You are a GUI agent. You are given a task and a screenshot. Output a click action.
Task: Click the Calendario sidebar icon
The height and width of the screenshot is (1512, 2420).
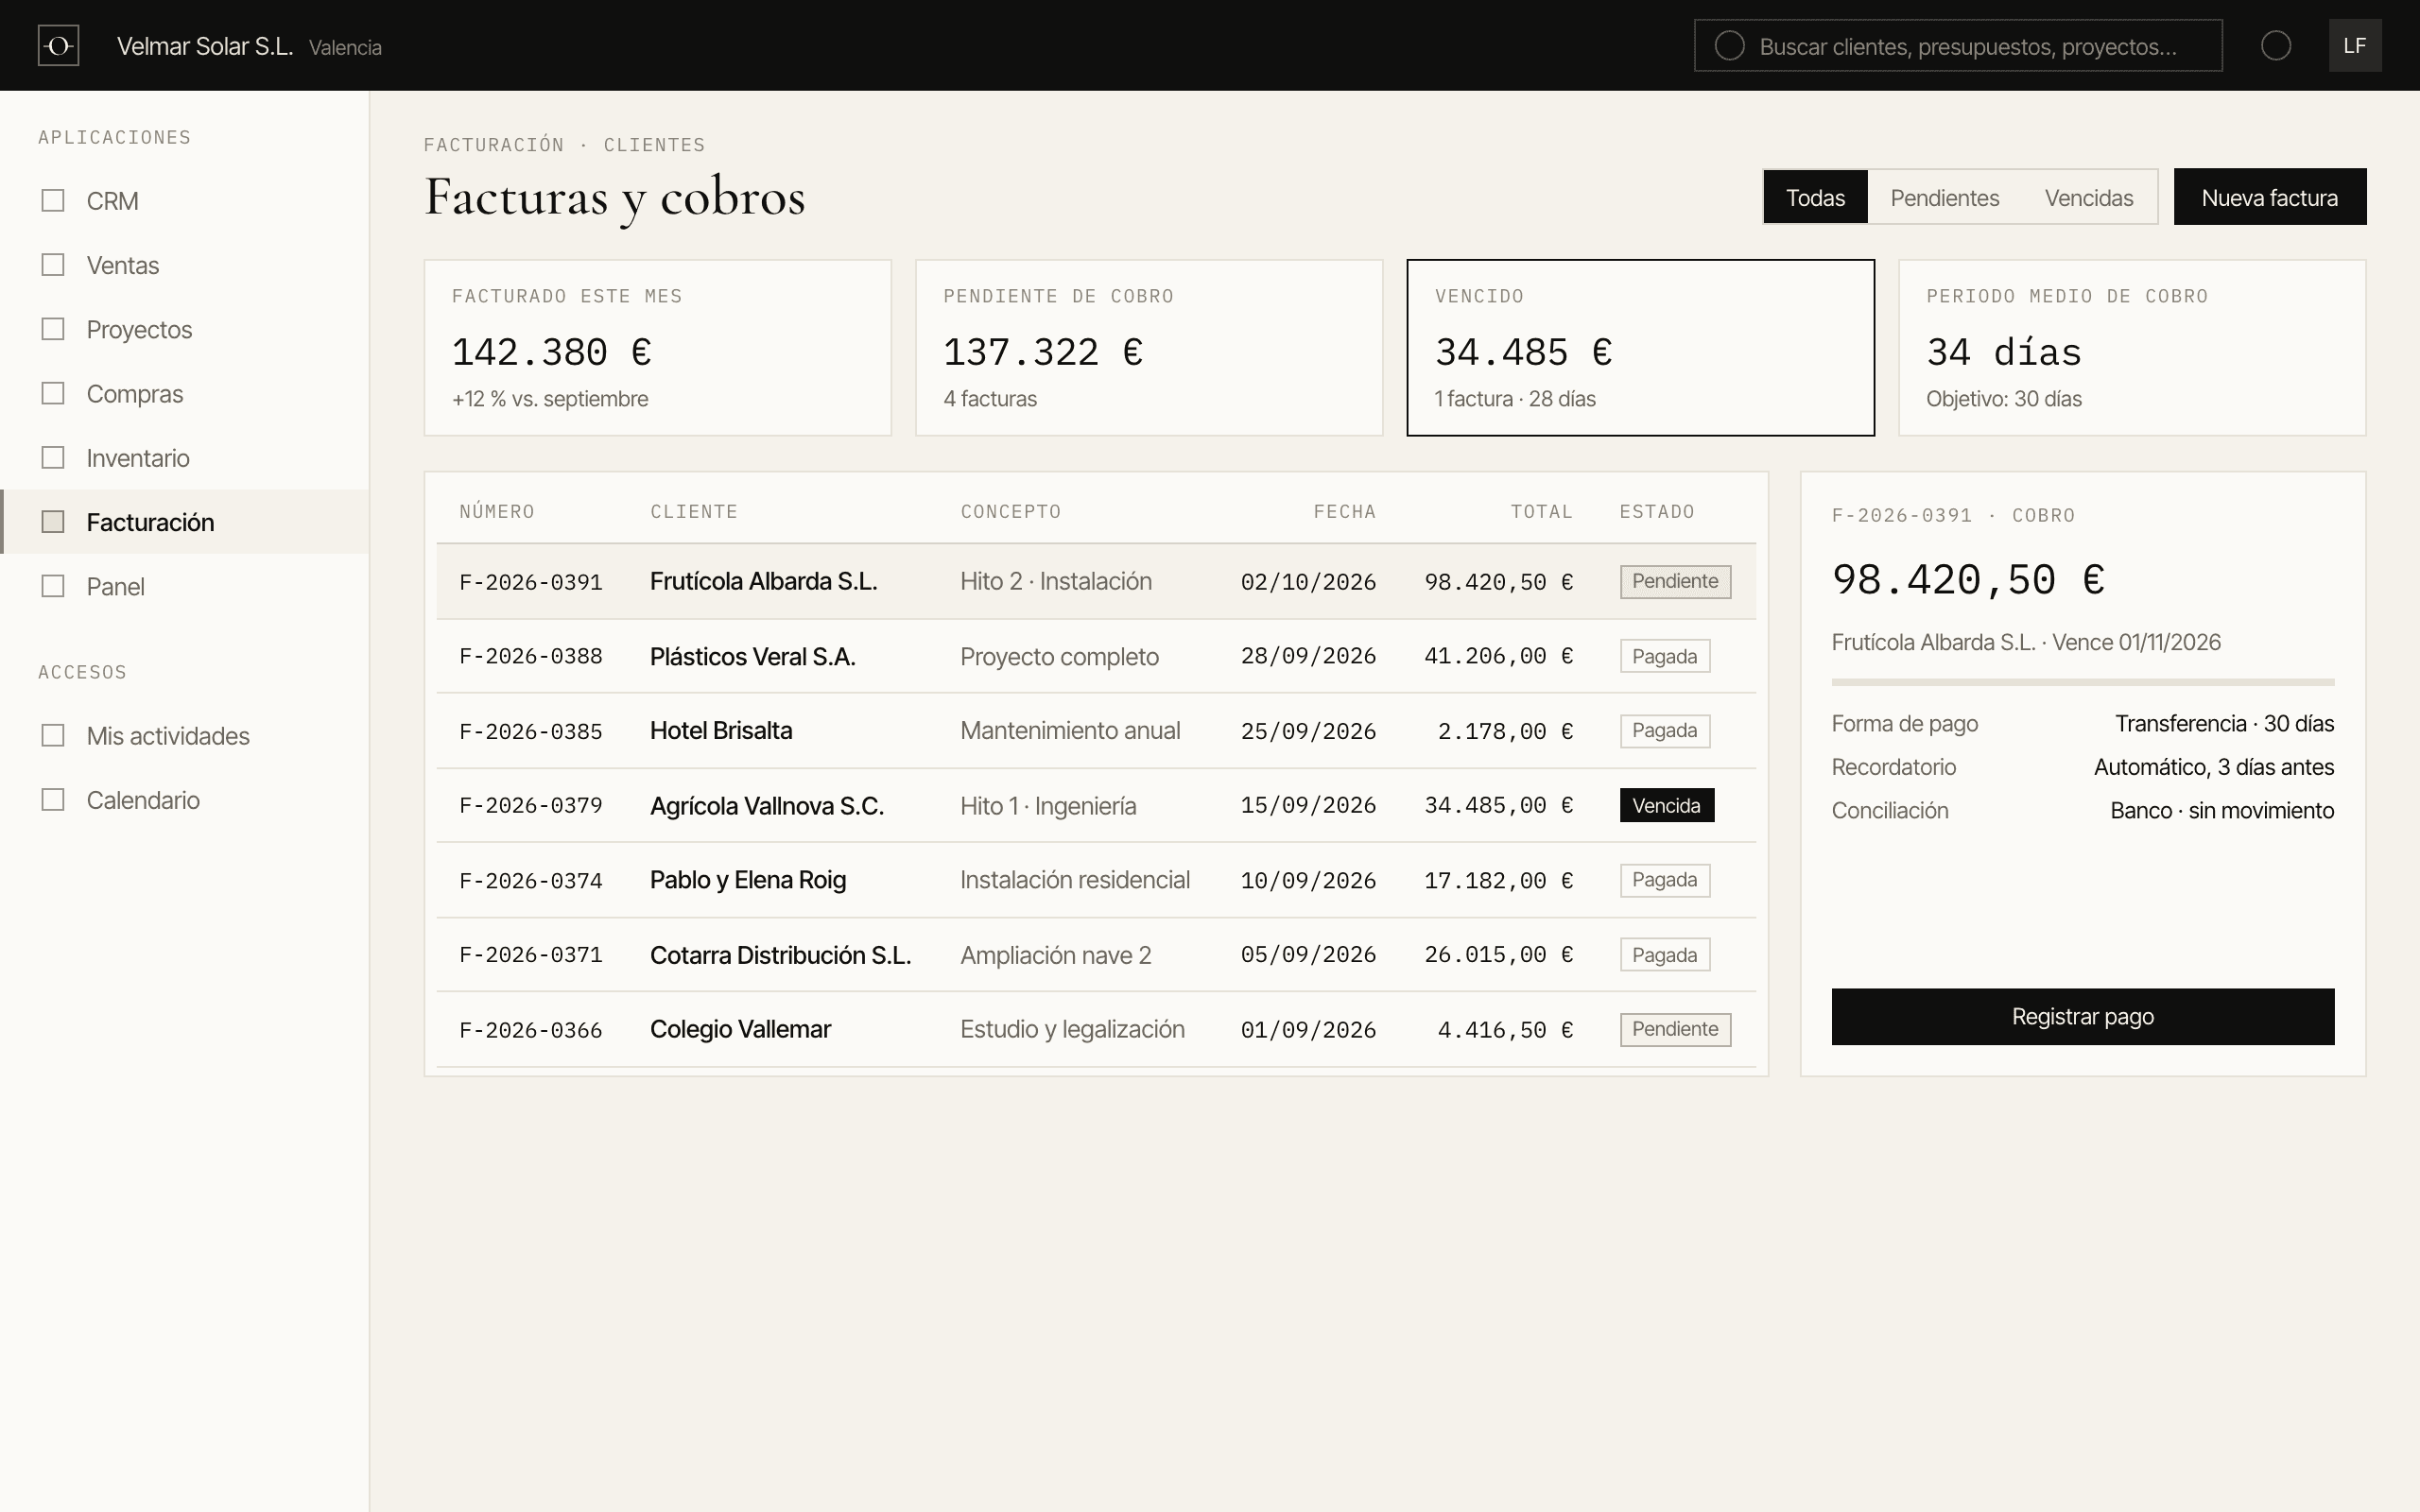53,800
